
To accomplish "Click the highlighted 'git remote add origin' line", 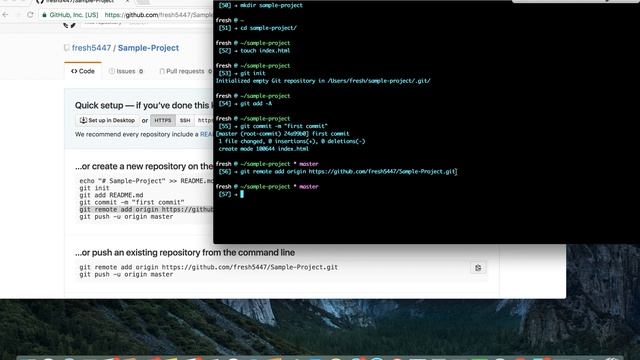I will 146,209.
